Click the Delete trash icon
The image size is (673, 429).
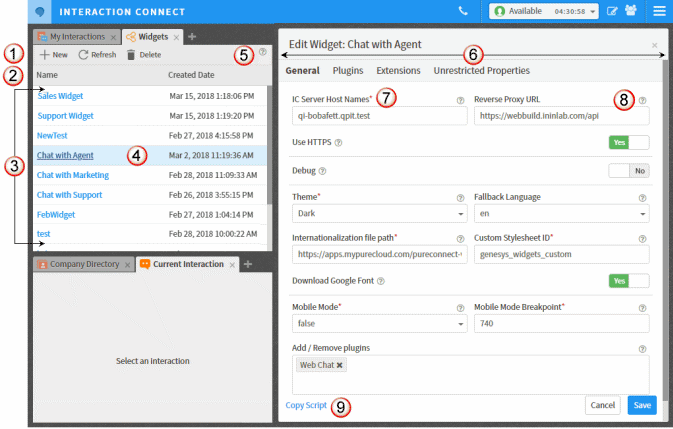tap(131, 55)
